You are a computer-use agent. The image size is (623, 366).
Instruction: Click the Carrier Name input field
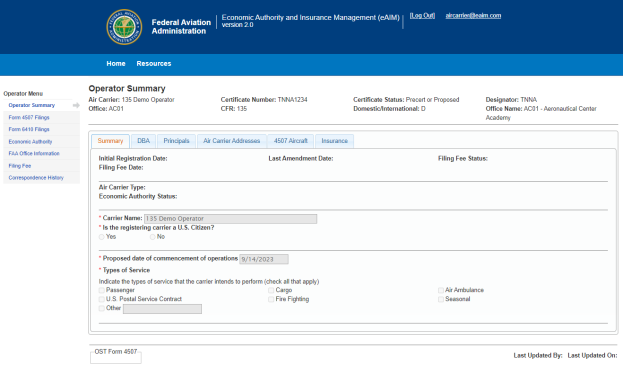230,219
